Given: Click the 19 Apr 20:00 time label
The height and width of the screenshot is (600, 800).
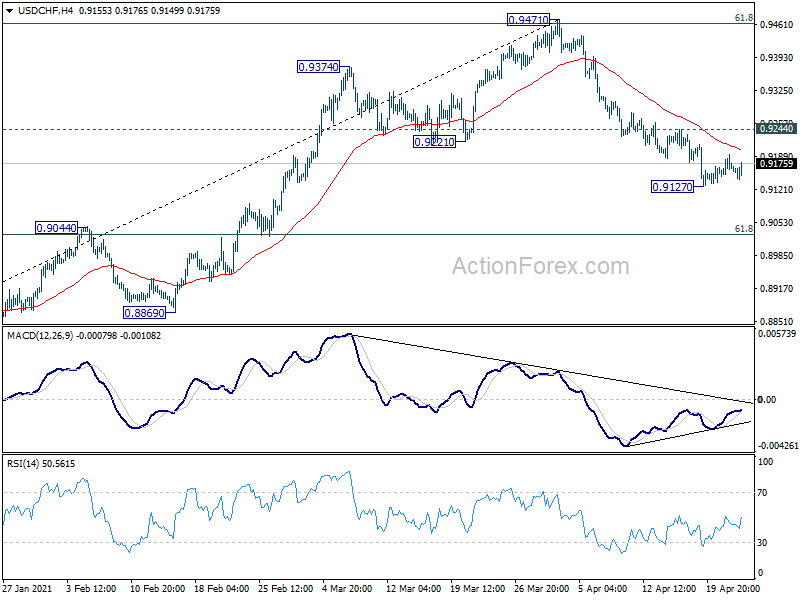Looking at the screenshot, I should coord(733,588).
